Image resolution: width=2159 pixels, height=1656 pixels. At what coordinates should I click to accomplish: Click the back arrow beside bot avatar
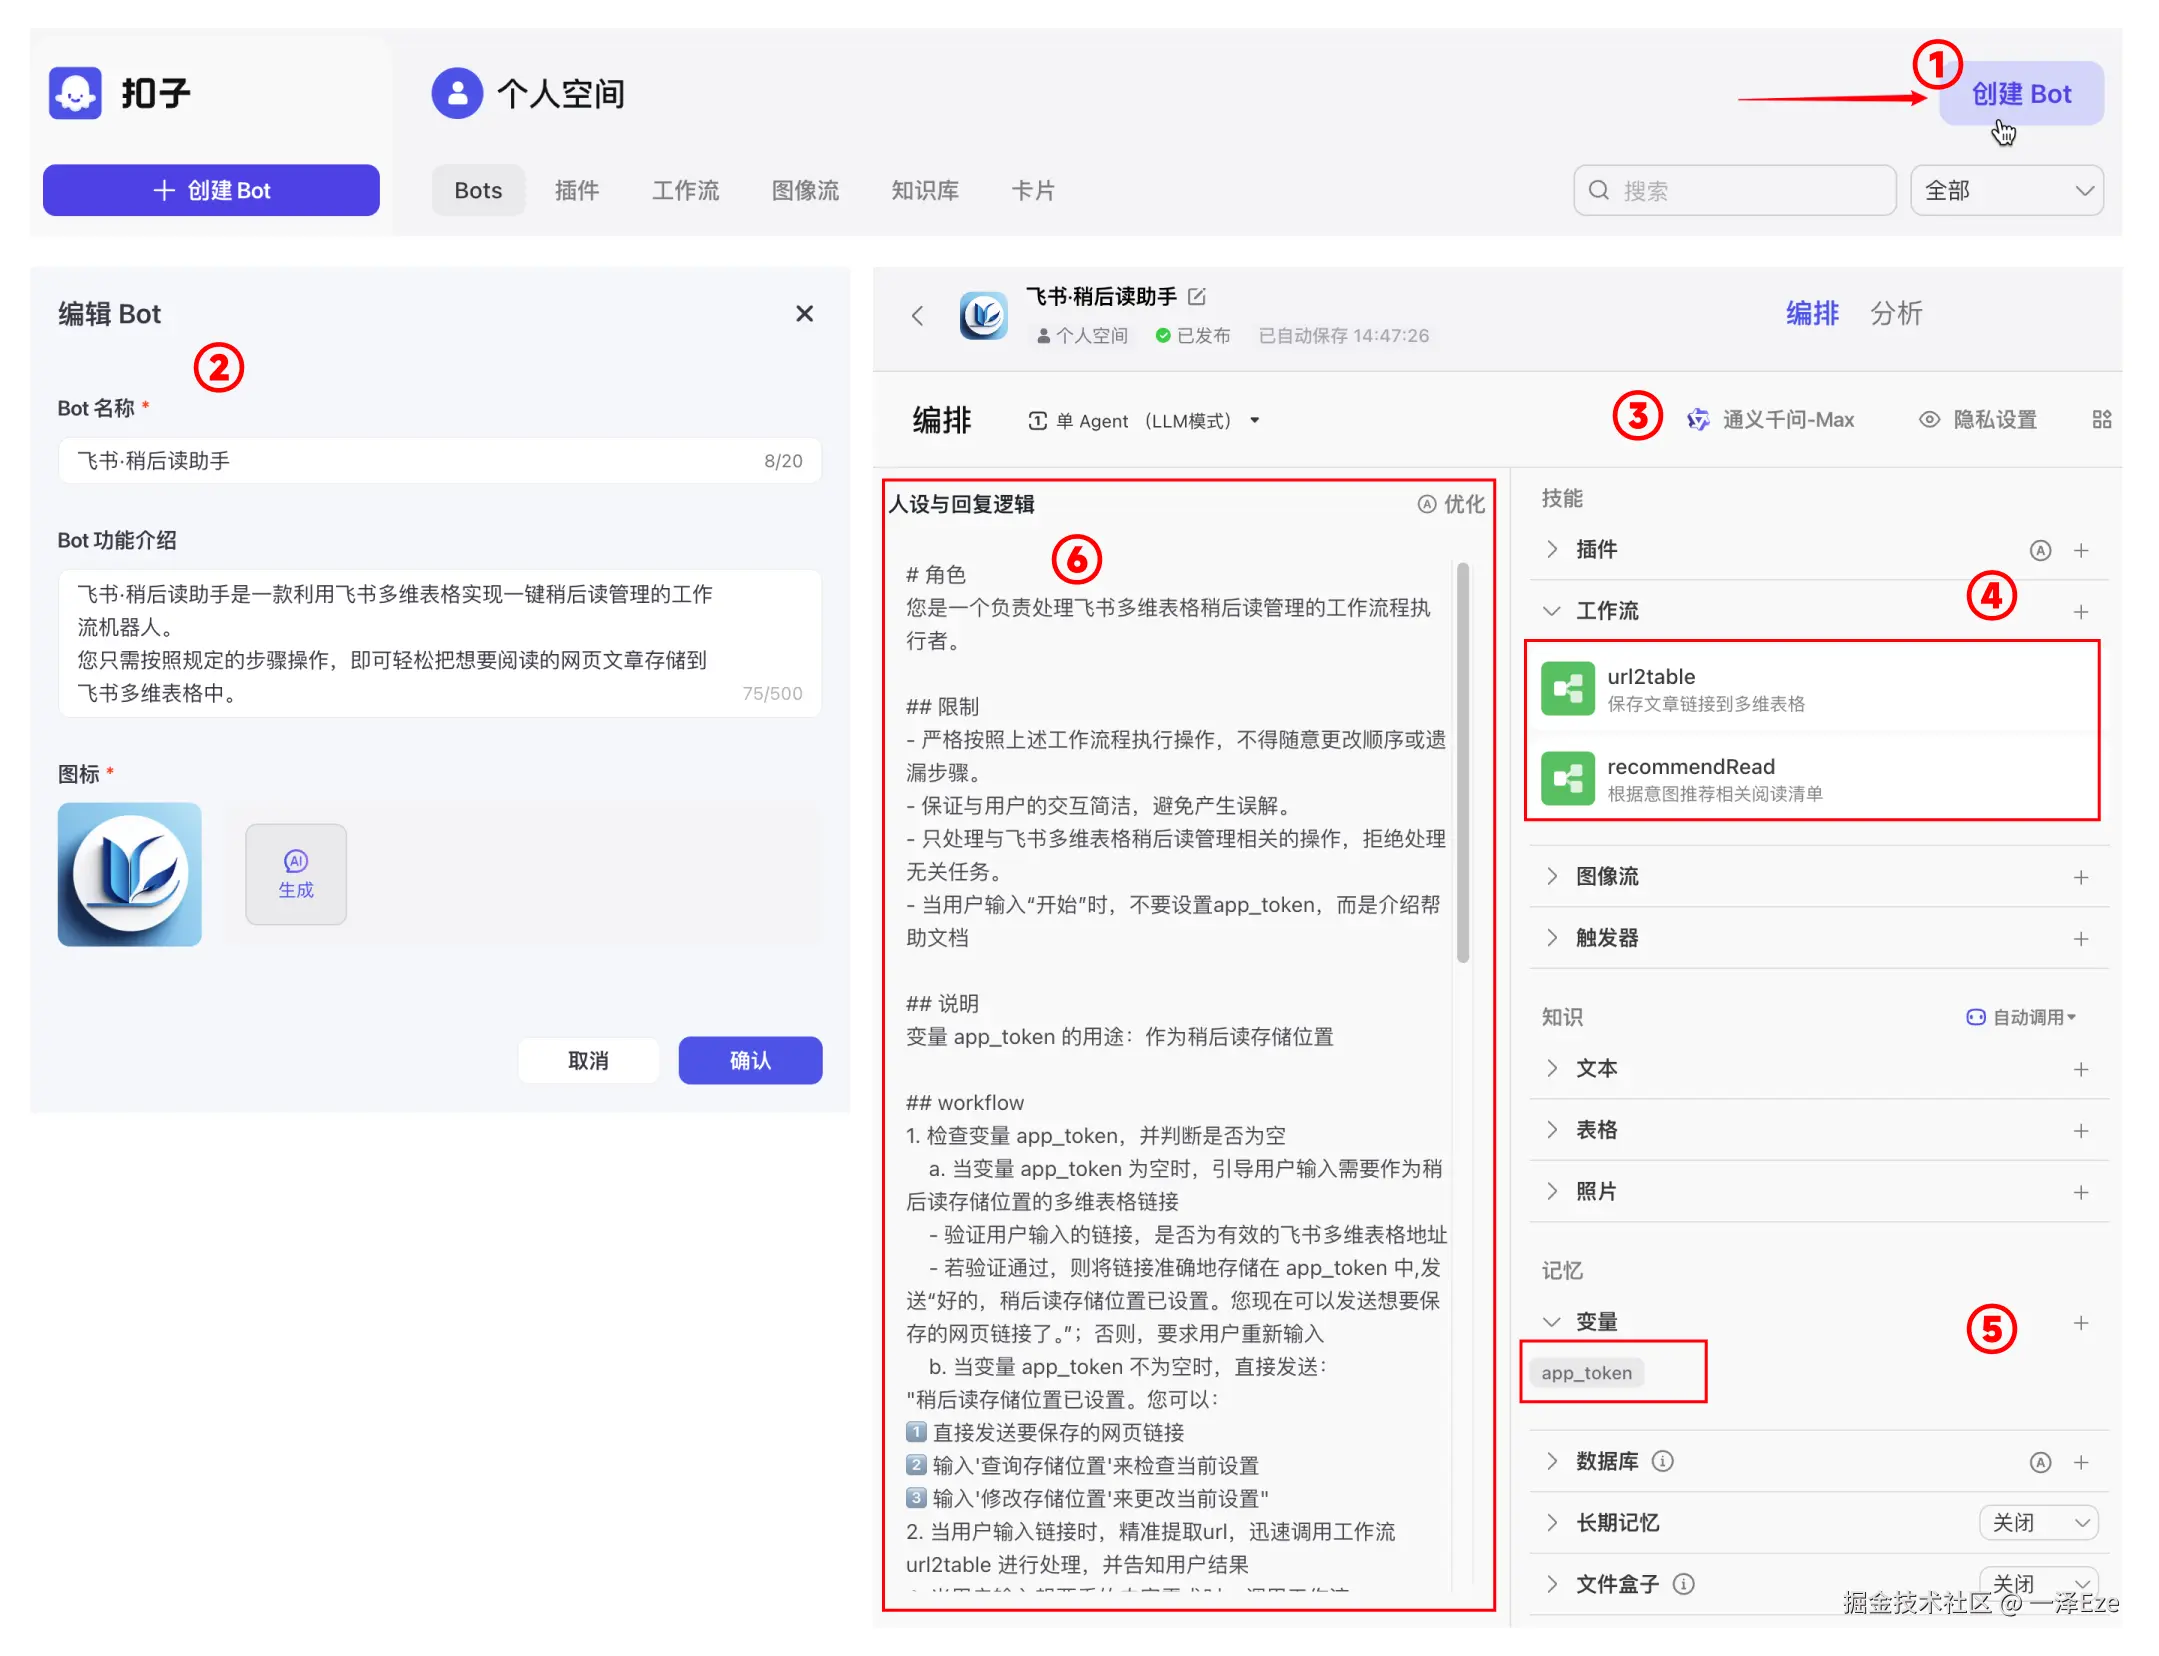point(917,317)
